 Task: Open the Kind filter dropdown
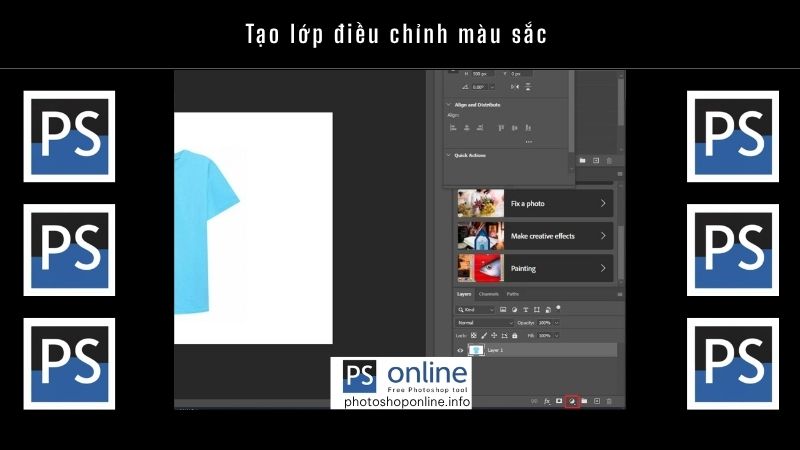point(475,310)
